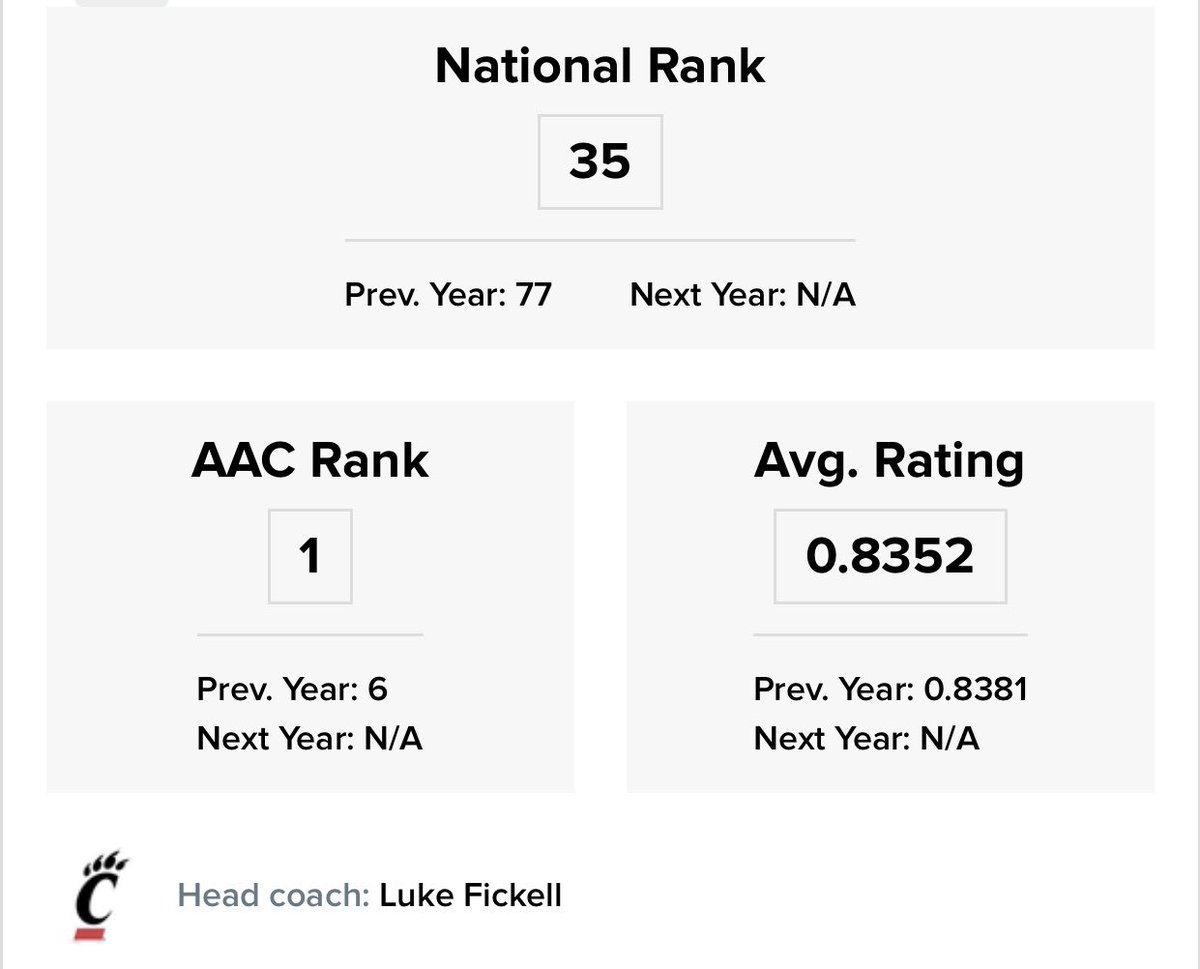
Task: Select National Rank Prev. Year: 77 text
Action: pos(448,295)
